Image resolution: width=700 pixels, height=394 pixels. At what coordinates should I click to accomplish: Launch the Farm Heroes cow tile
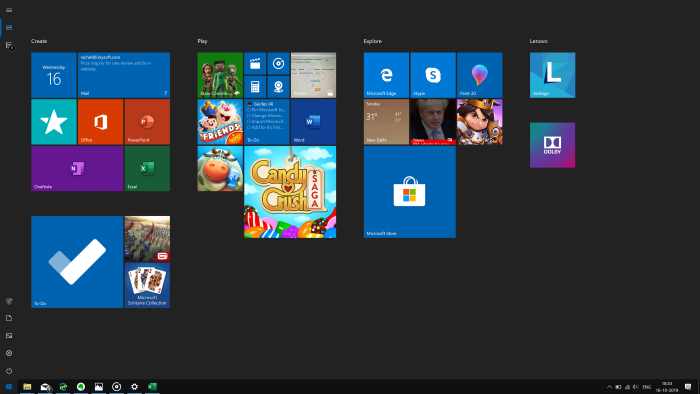pos(220,169)
